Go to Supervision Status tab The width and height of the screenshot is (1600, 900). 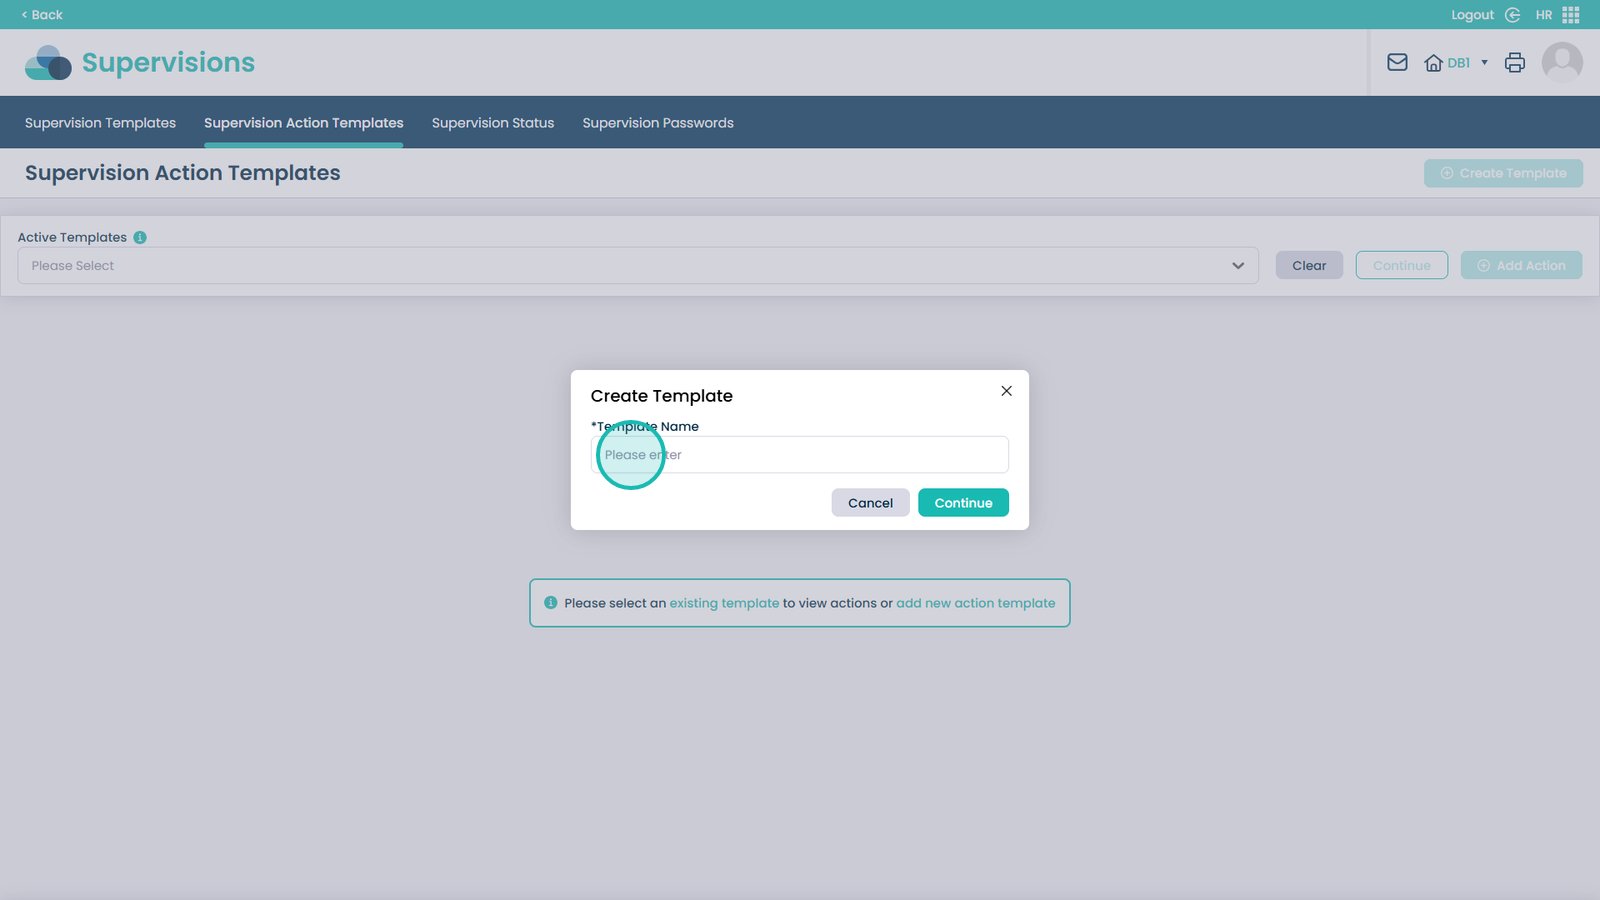tap(493, 123)
